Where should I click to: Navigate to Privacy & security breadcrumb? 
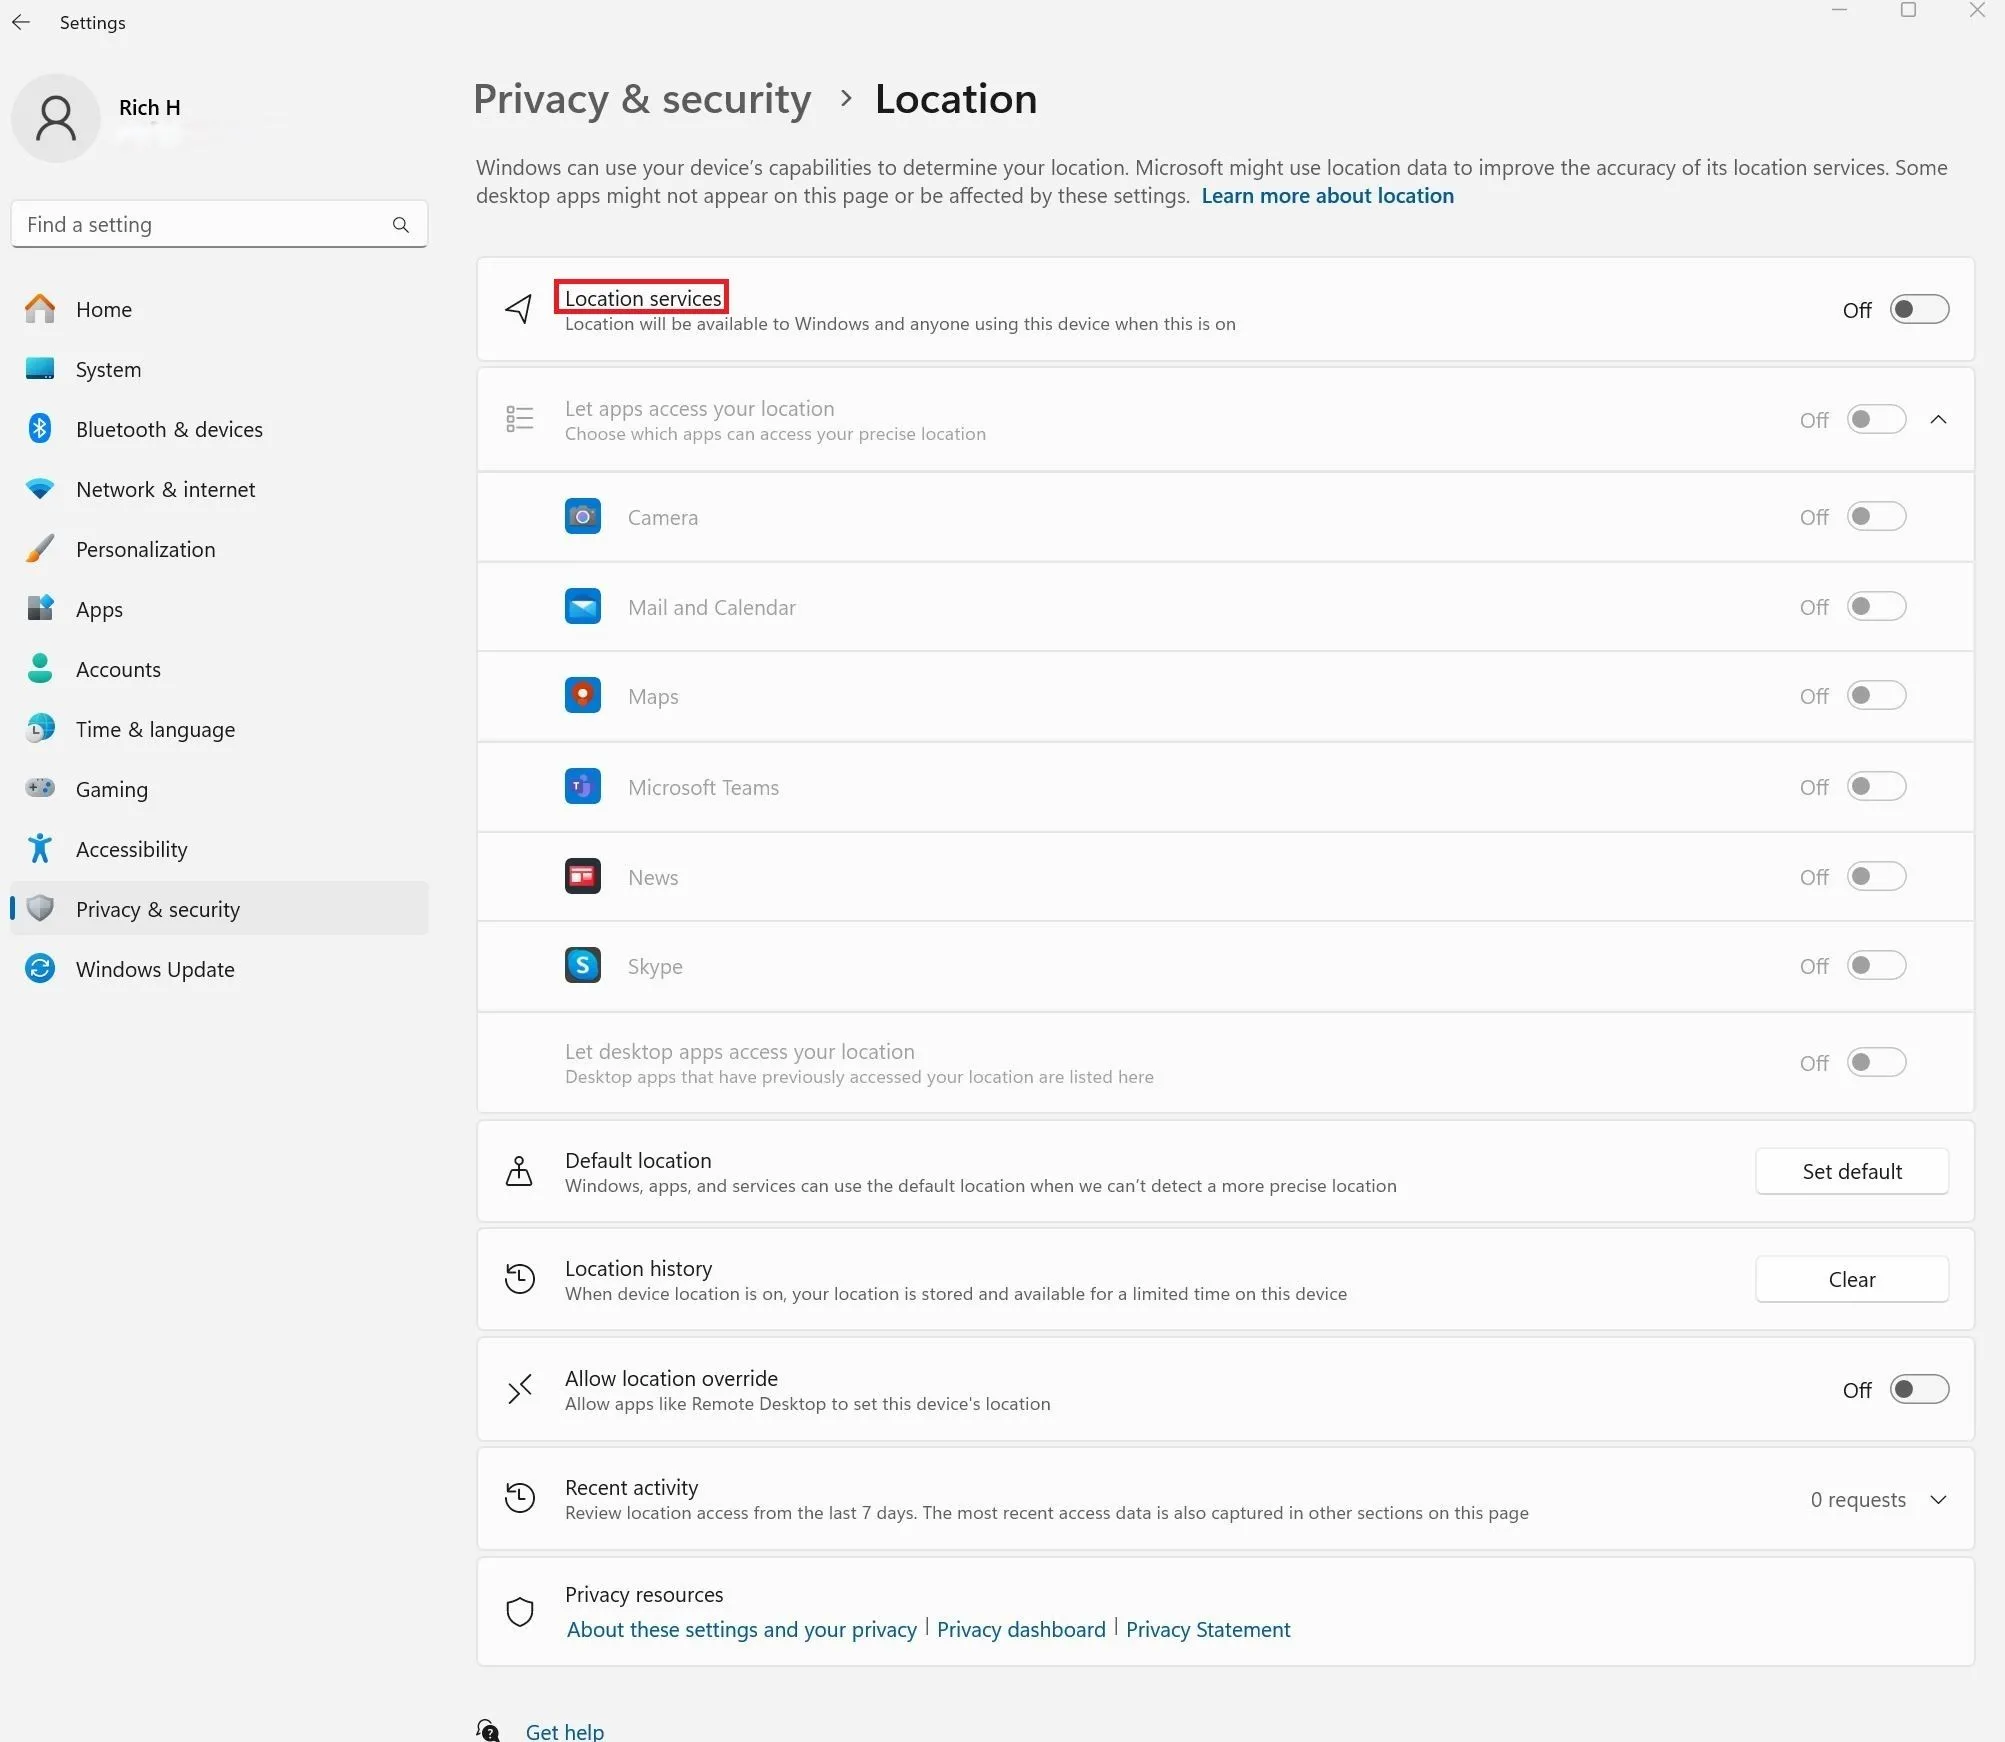642,99
